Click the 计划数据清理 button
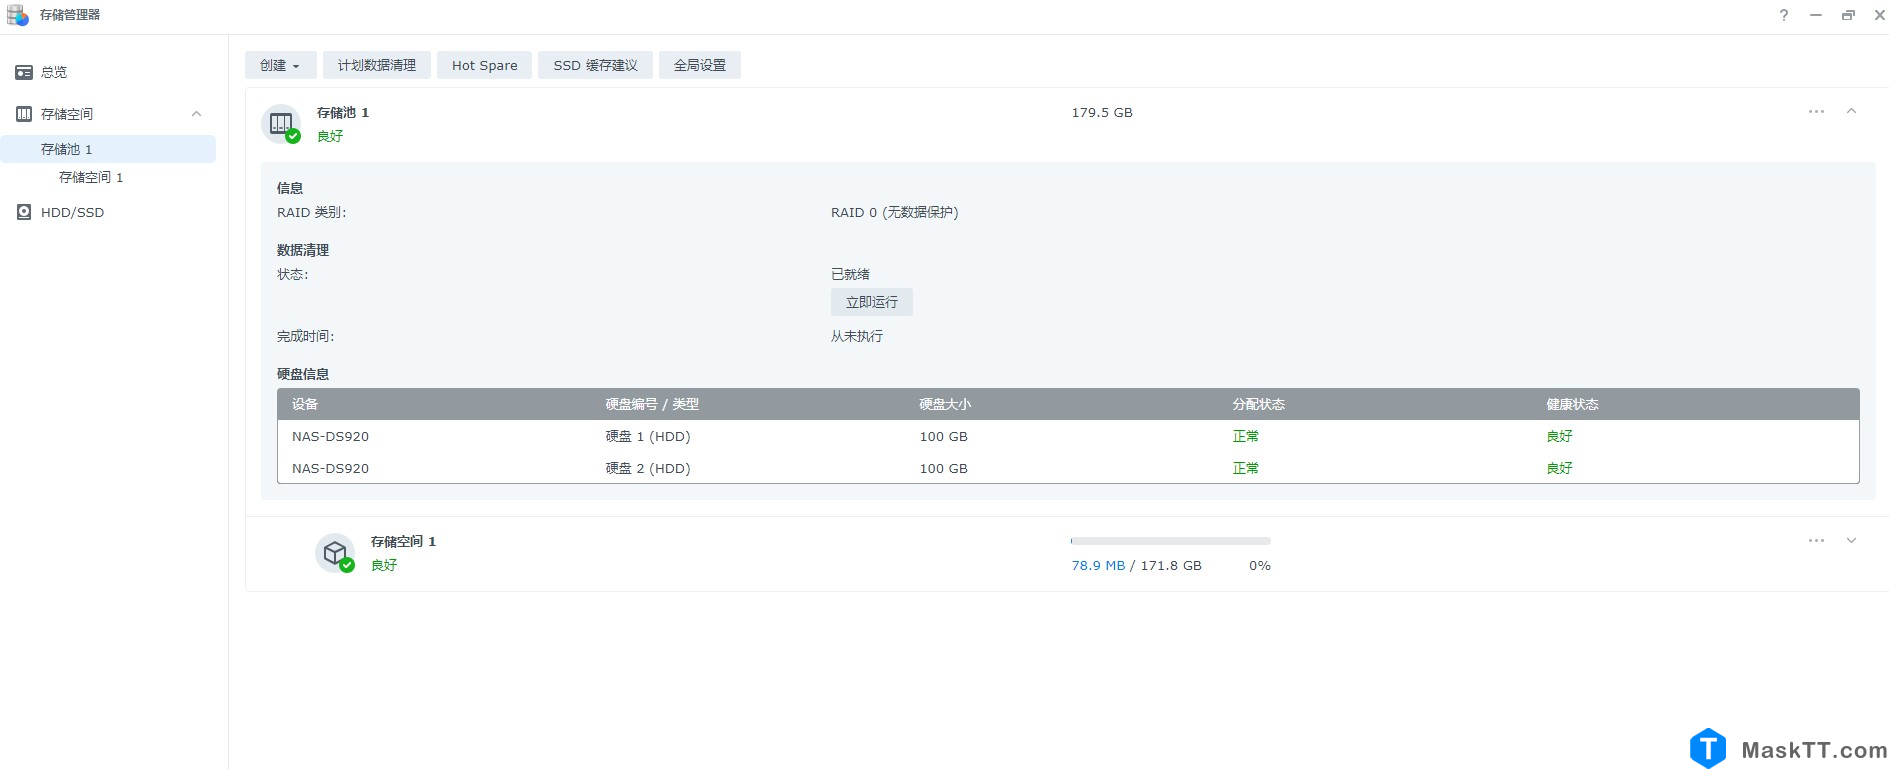 point(377,65)
